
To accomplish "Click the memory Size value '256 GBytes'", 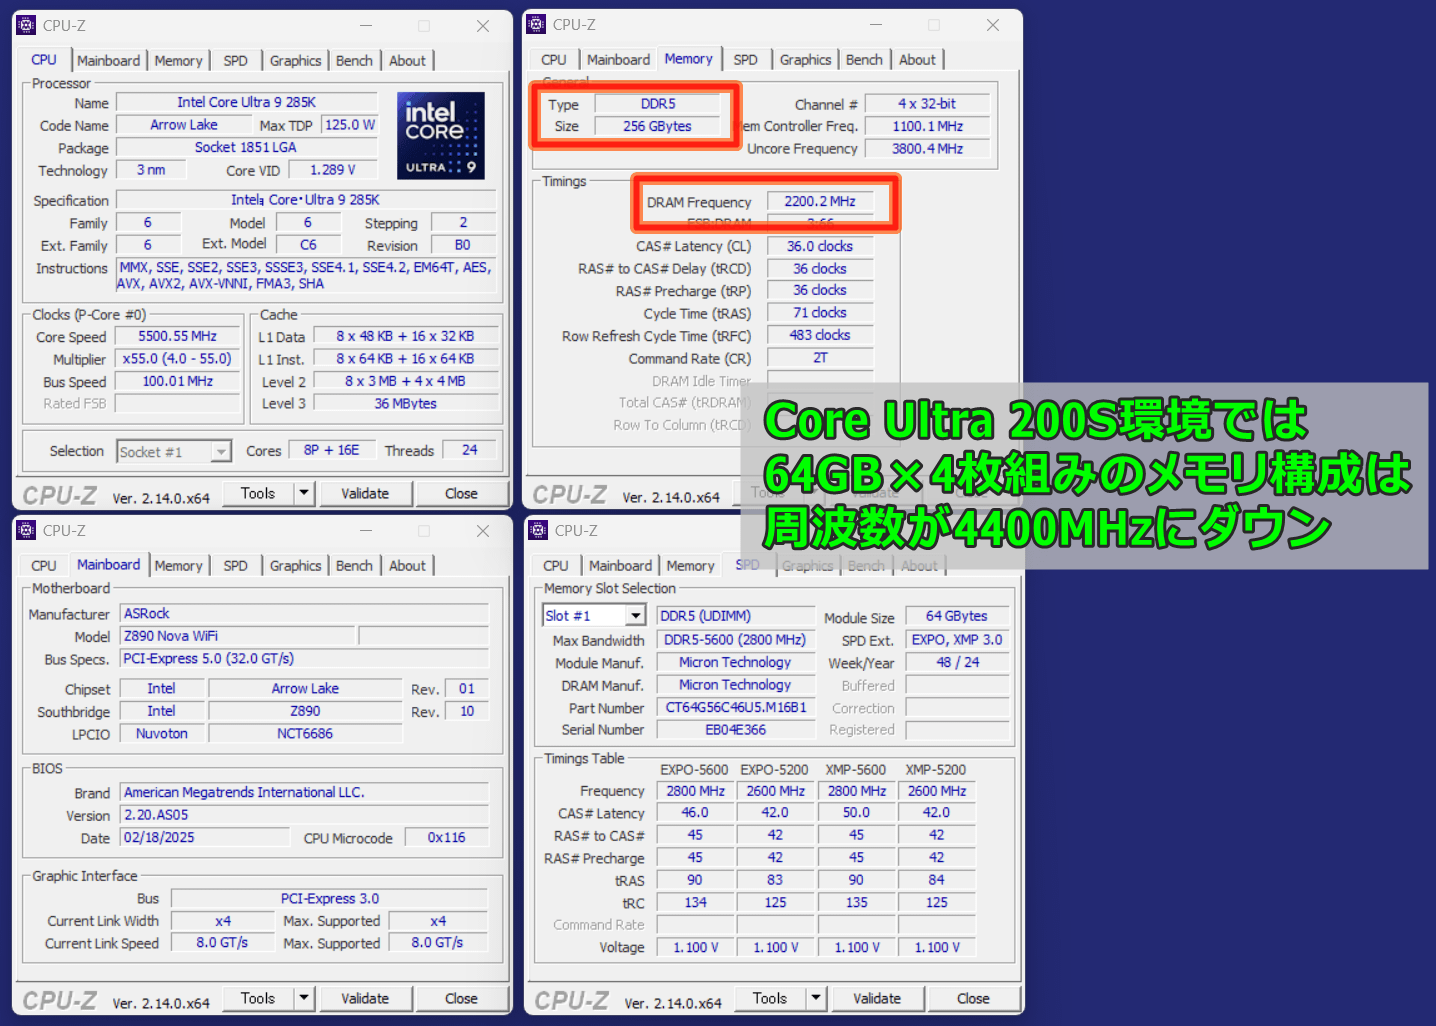I will click(658, 126).
